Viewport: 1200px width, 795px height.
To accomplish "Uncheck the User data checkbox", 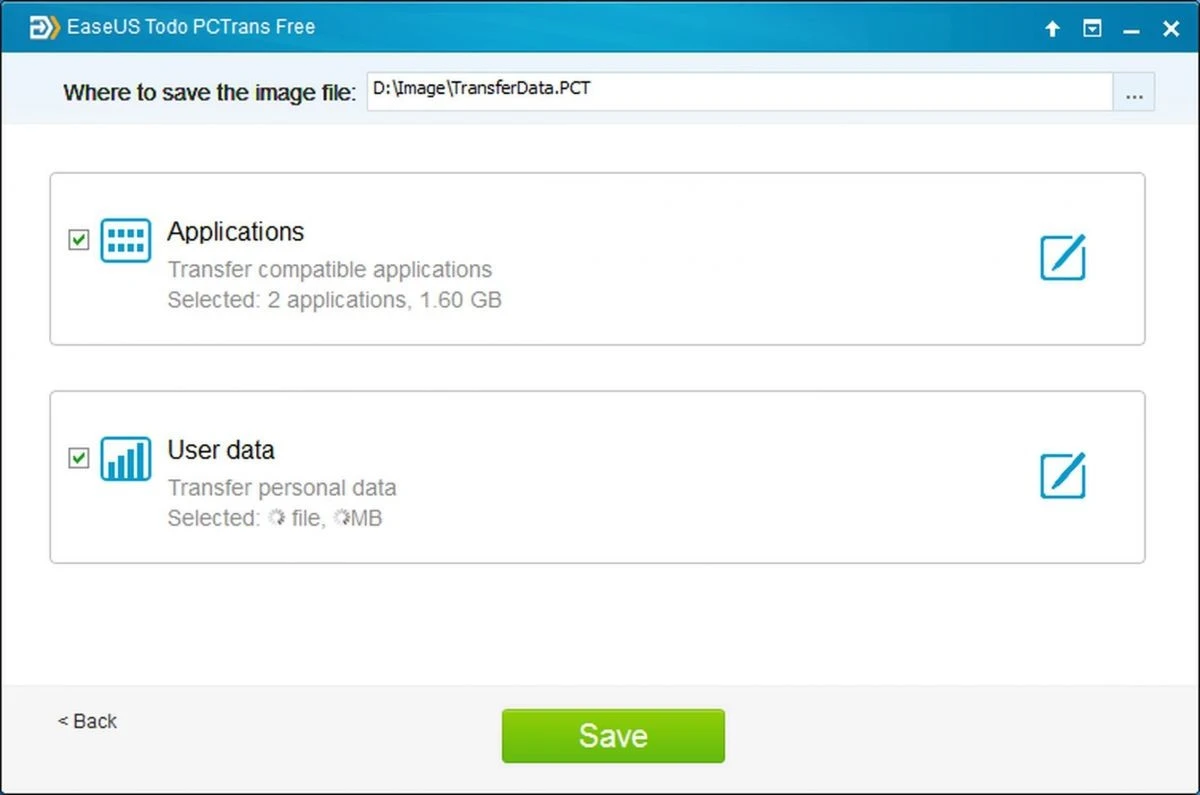I will (78, 458).
